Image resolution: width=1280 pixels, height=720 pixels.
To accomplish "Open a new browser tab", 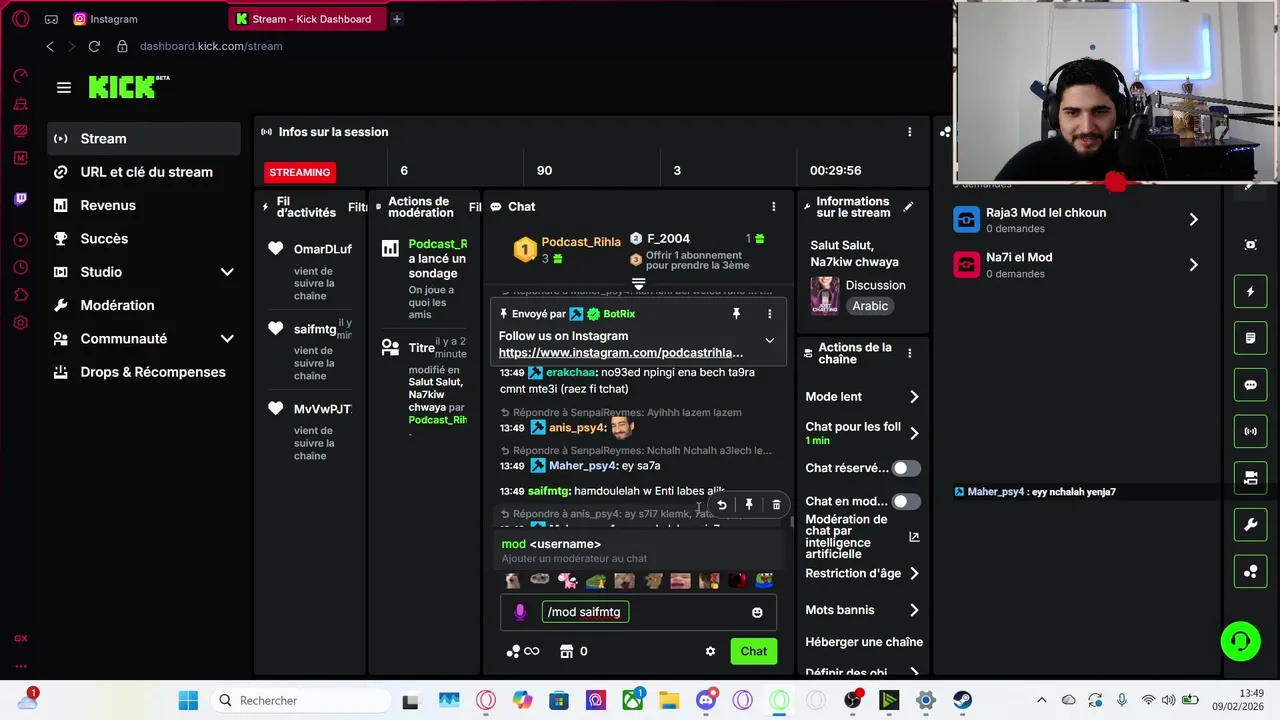I will (x=397, y=19).
